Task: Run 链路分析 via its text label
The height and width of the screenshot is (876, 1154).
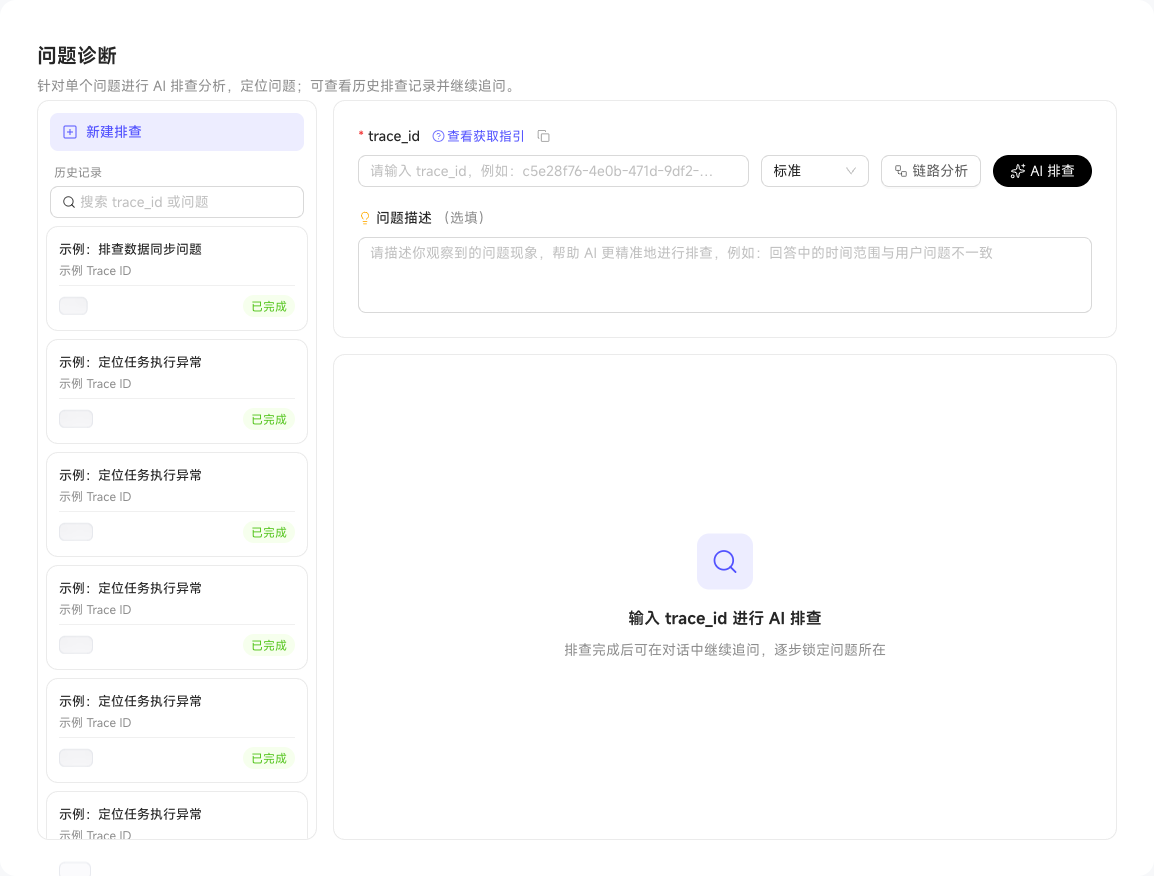Action: (x=940, y=172)
